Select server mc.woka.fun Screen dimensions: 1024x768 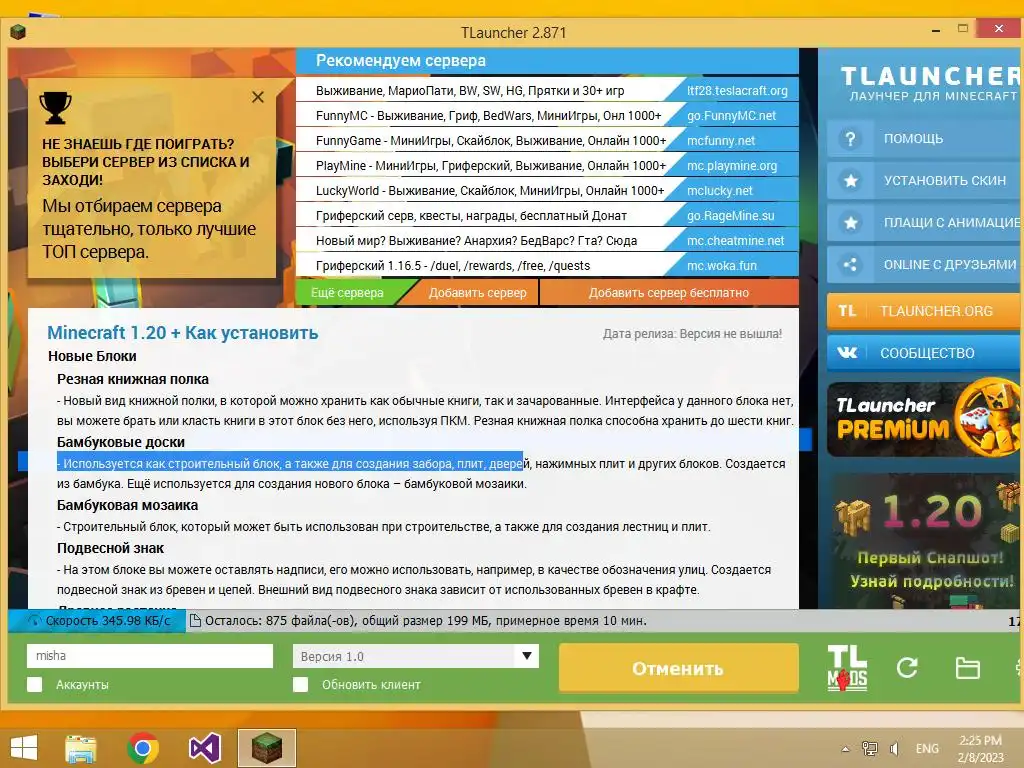pos(722,266)
